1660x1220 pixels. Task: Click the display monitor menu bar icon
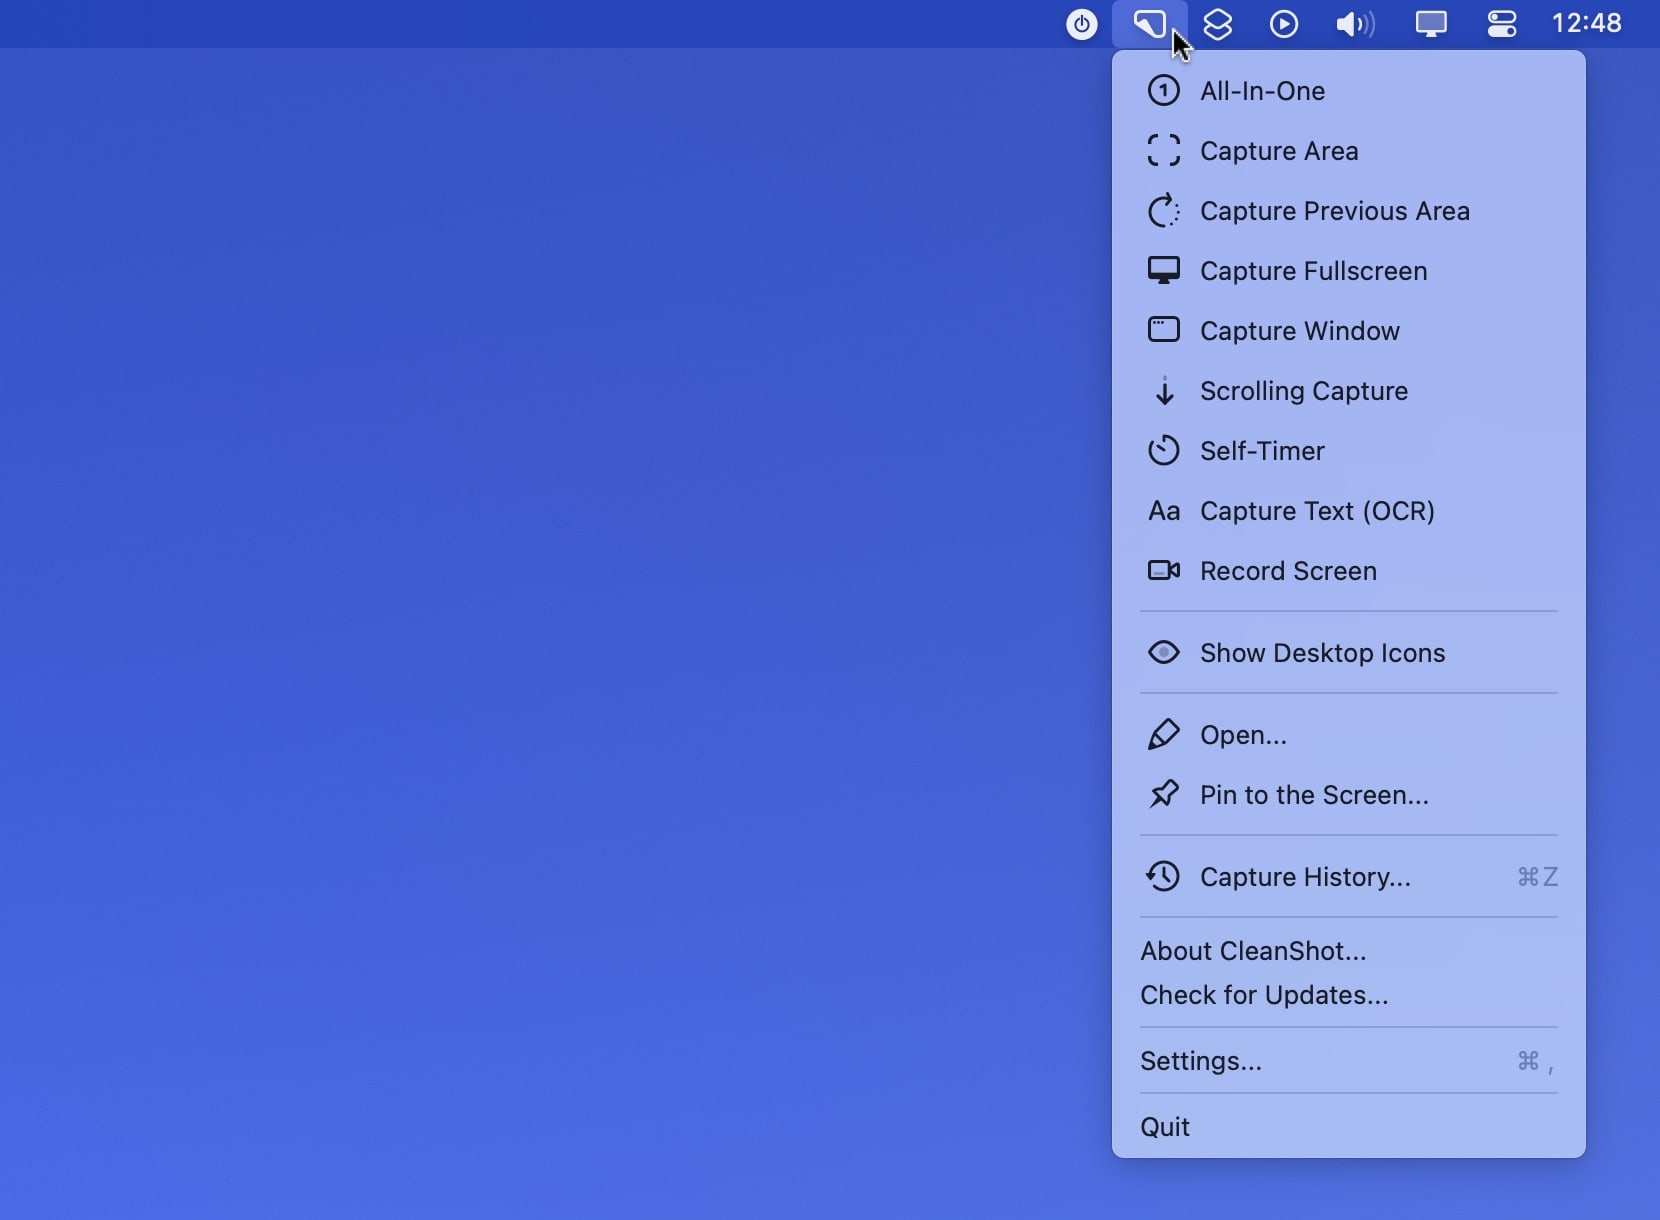pos(1431,24)
